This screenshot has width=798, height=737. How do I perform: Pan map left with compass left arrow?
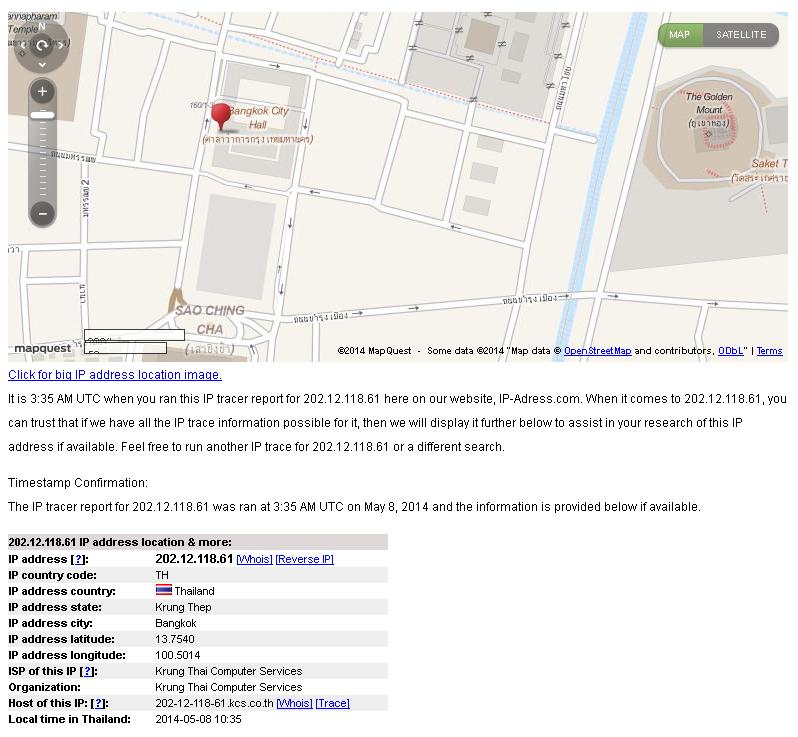click(x=23, y=45)
